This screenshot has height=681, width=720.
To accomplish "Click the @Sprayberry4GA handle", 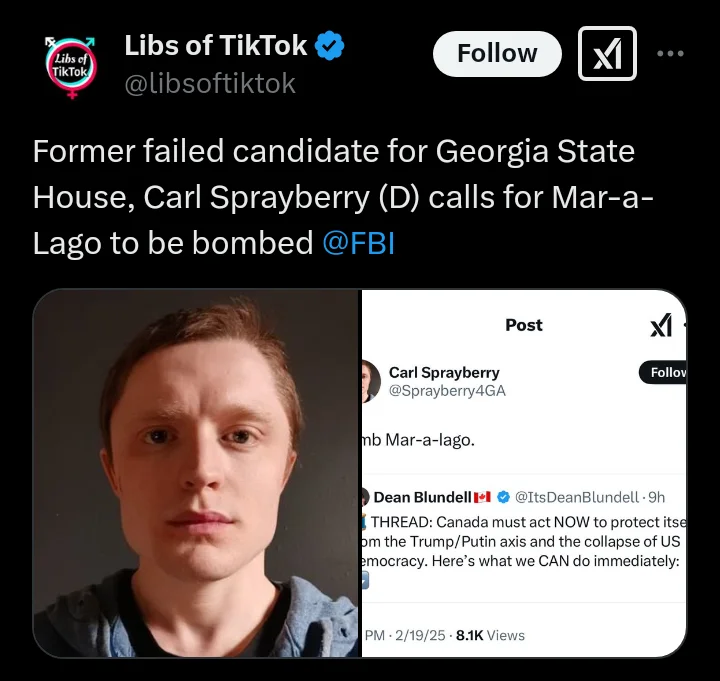I will point(447,391).
